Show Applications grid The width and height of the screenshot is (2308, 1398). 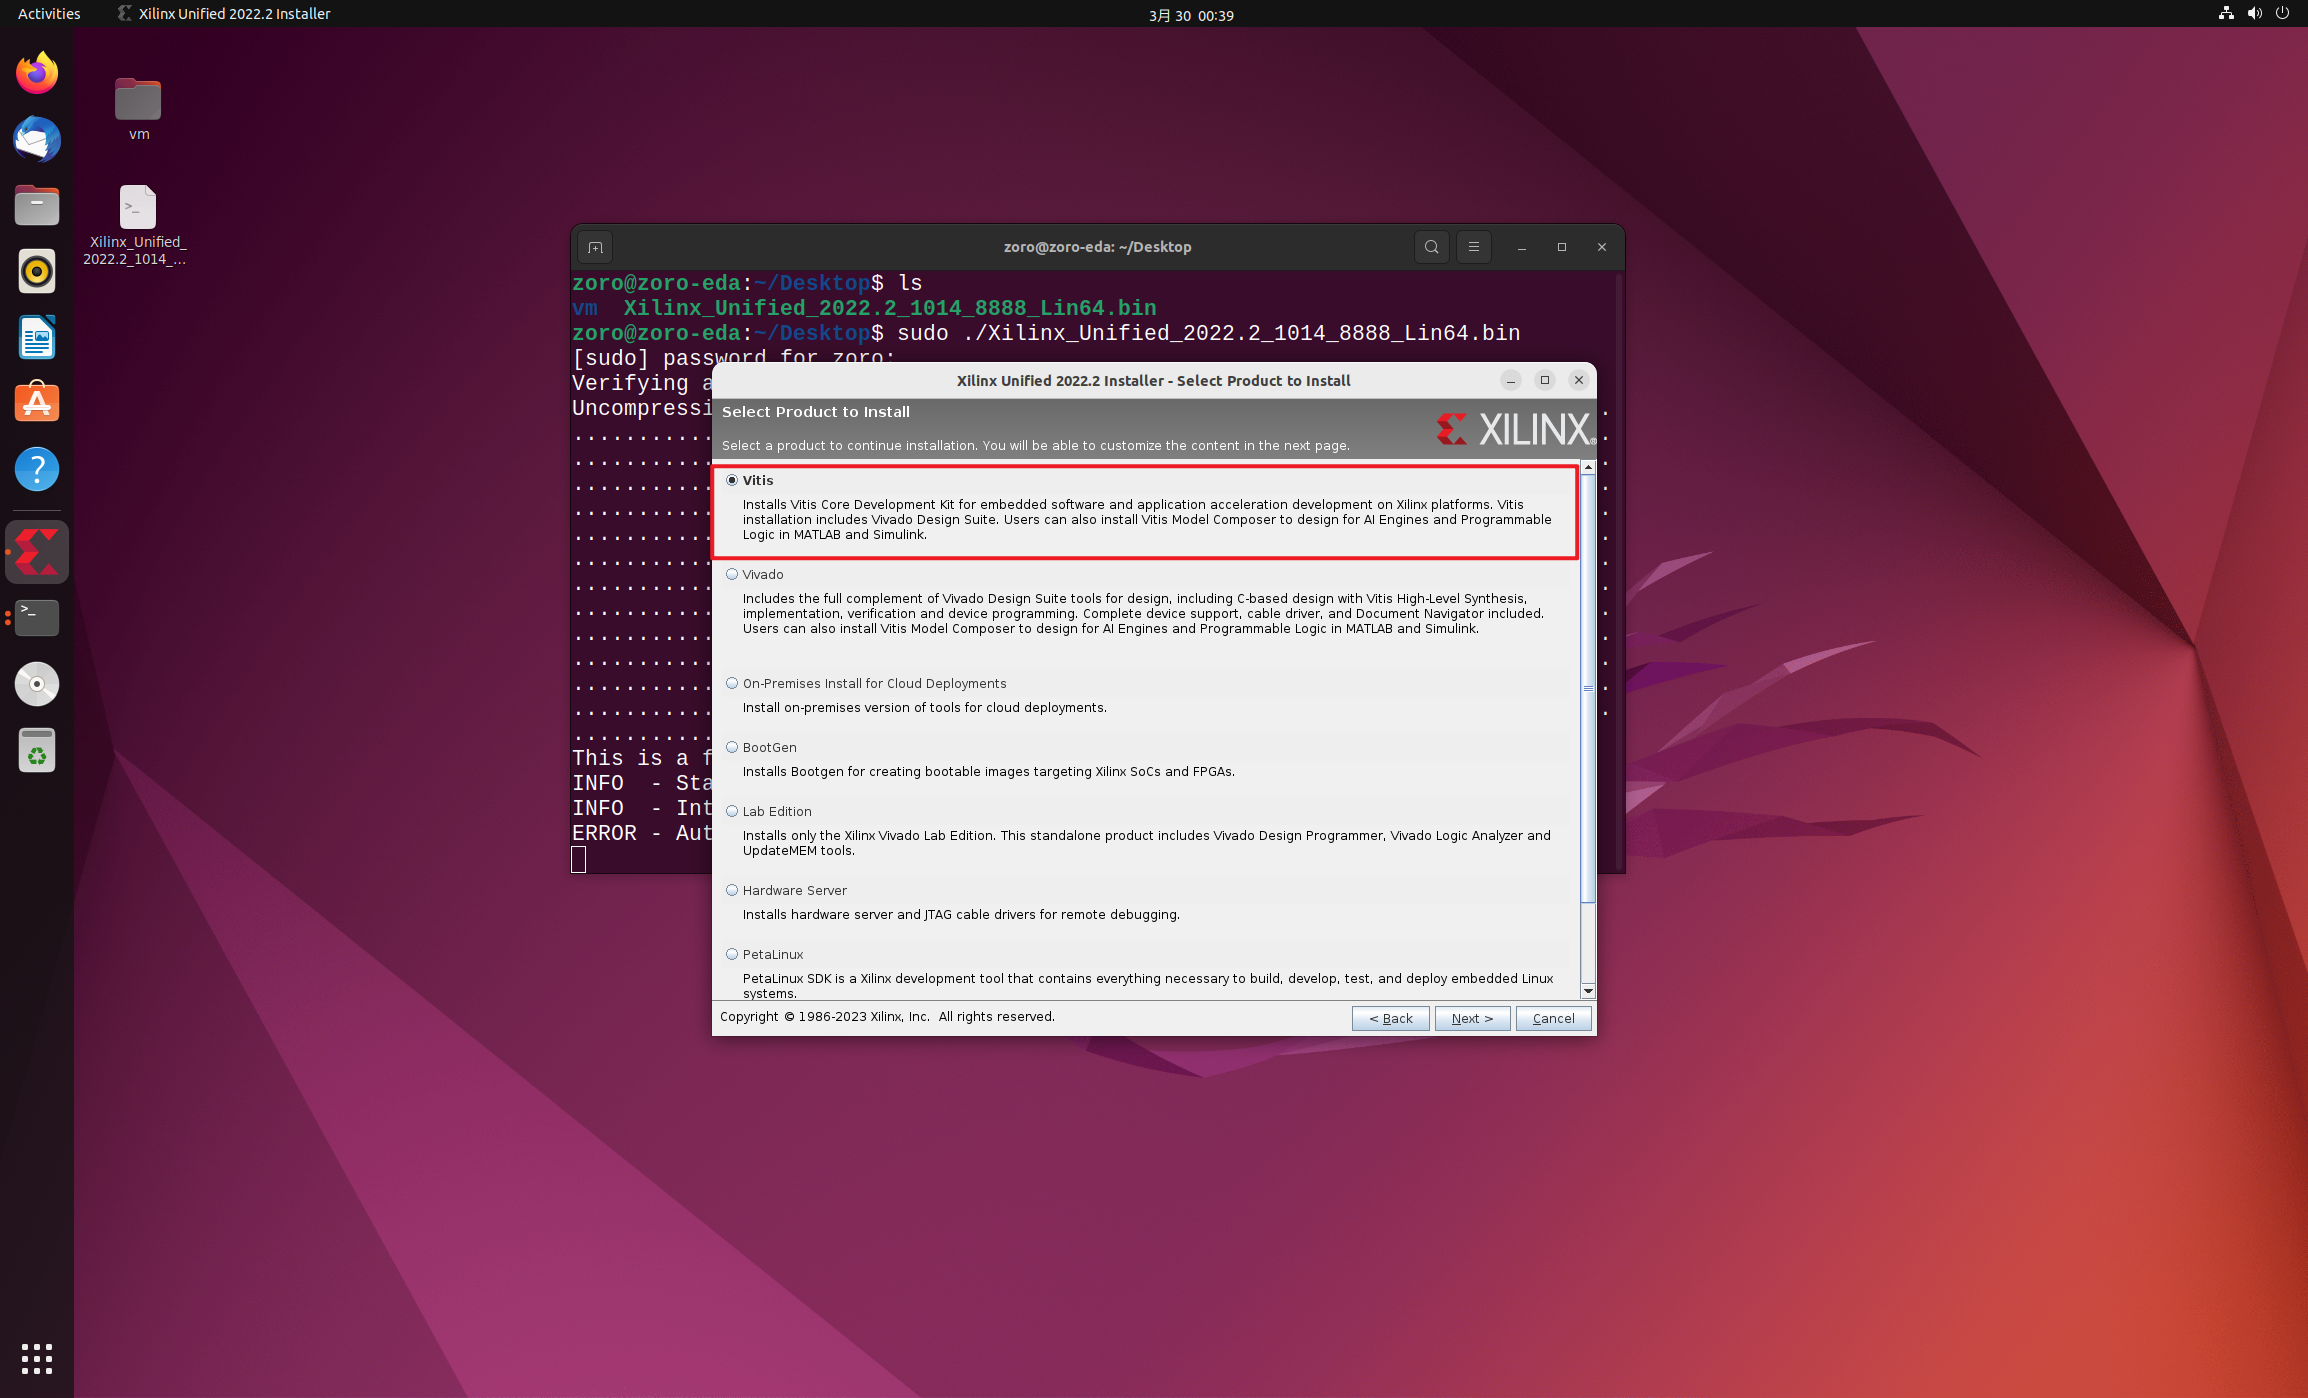point(37,1358)
